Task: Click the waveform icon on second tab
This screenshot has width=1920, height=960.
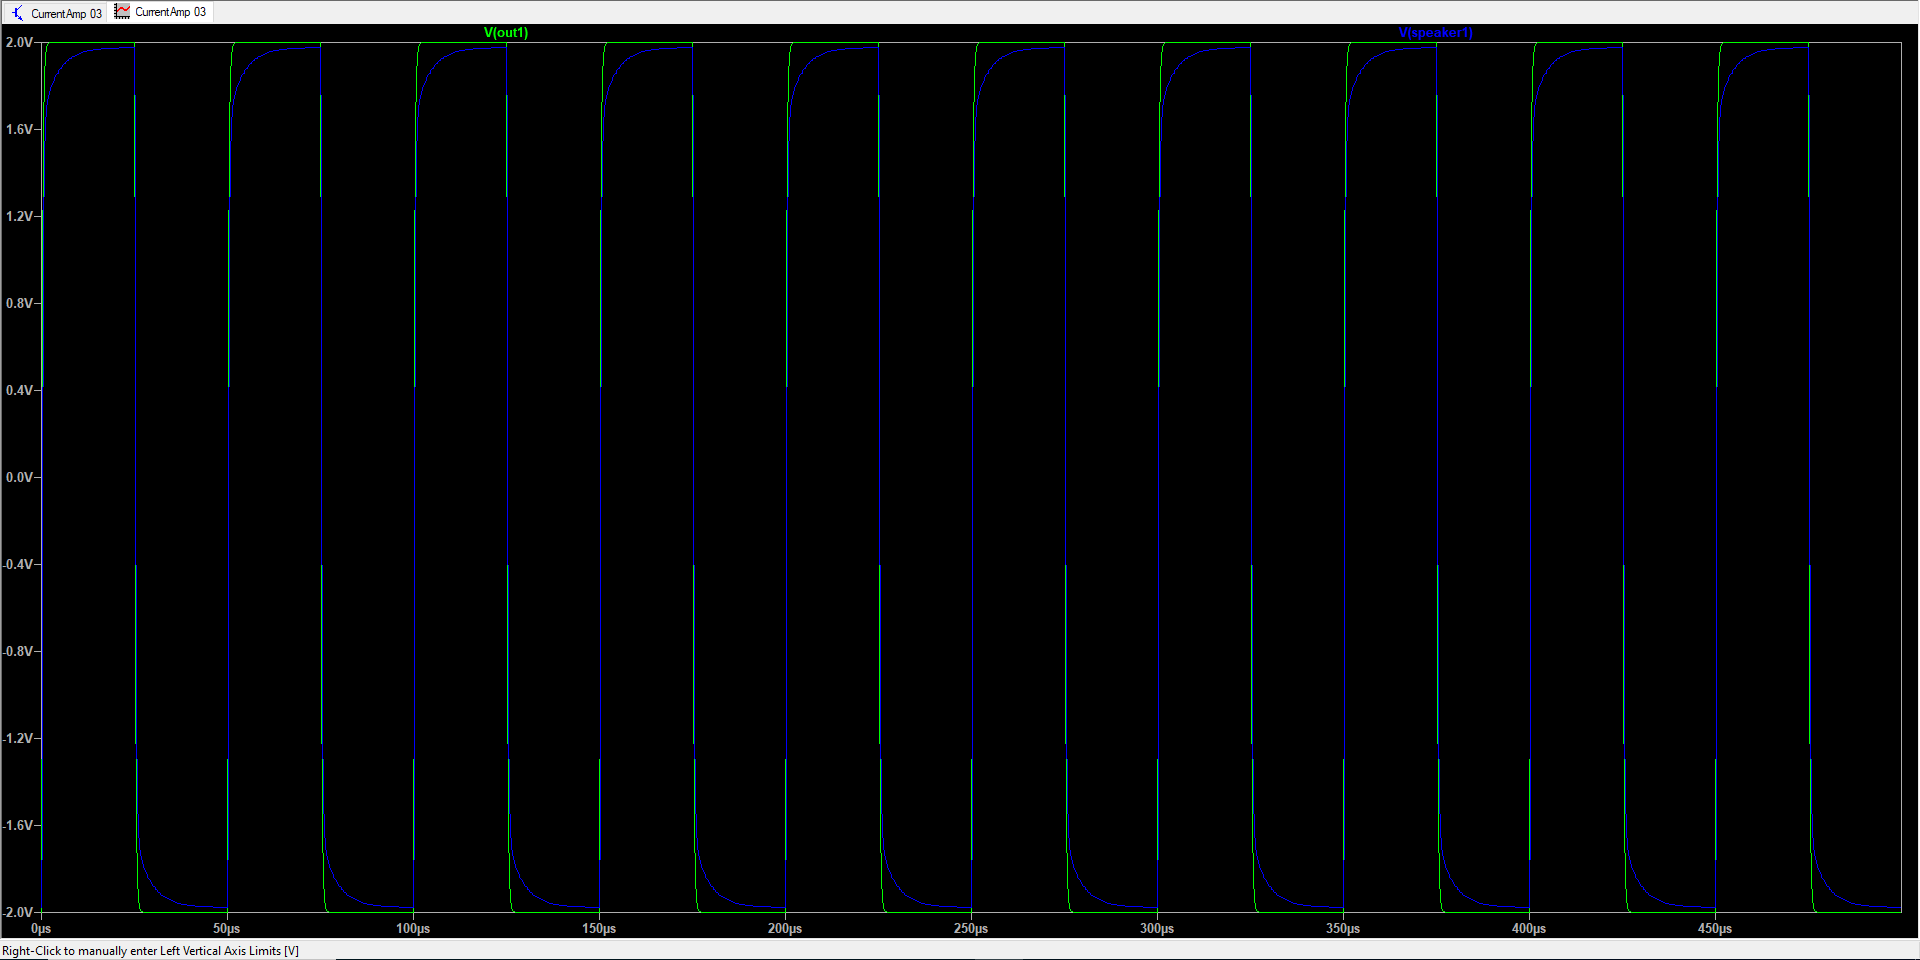Action: point(122,12)
